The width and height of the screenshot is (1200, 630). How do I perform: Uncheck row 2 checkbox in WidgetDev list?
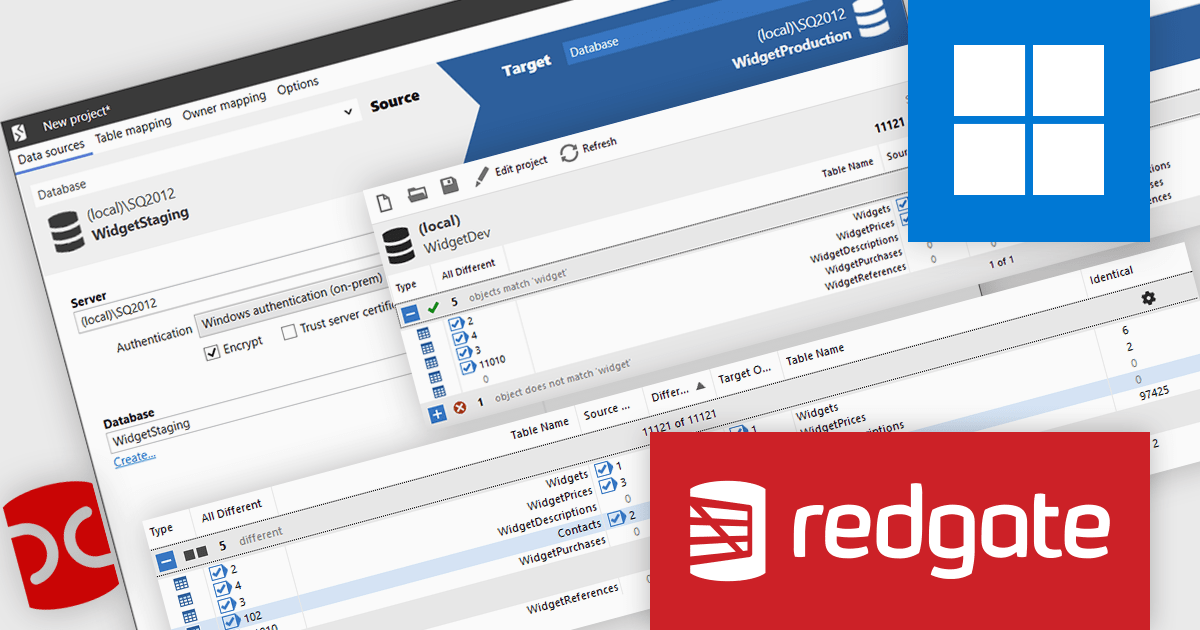[x=456, y=323]
